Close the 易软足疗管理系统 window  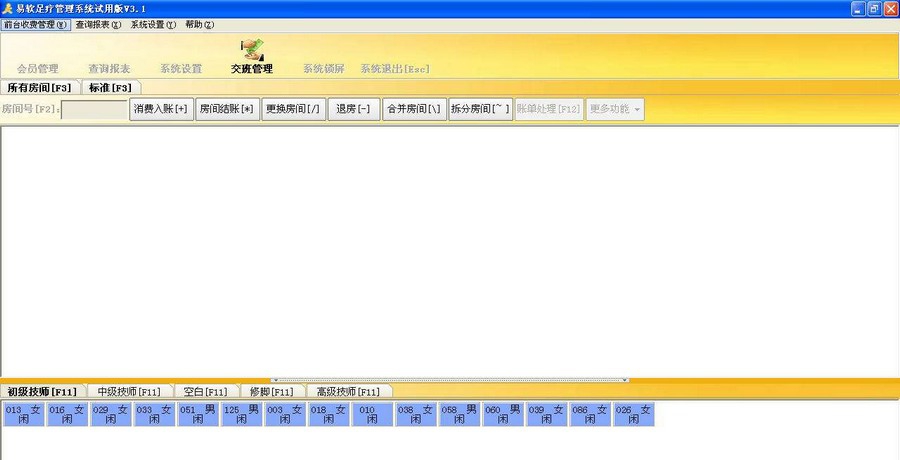[891, 9]
